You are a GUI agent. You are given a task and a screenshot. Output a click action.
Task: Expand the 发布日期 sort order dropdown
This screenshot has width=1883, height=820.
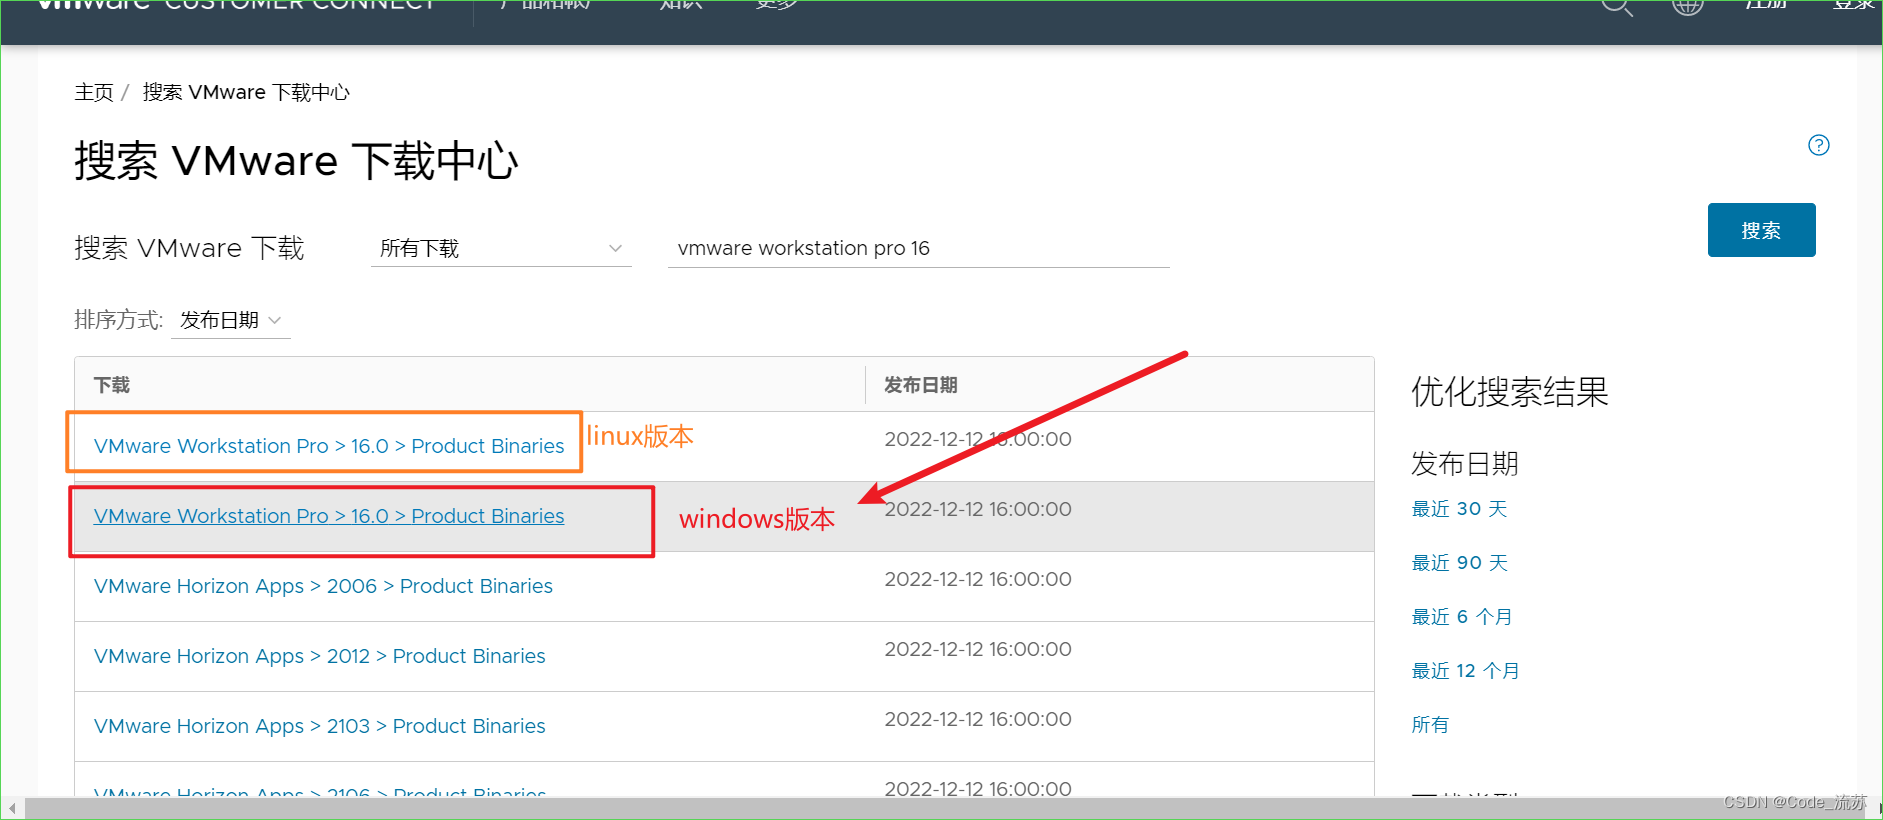(231, 320)
